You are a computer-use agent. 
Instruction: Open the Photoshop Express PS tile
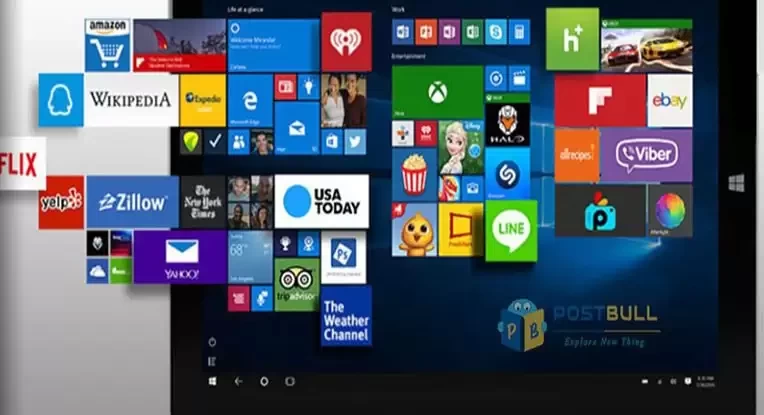click(344, 257)
